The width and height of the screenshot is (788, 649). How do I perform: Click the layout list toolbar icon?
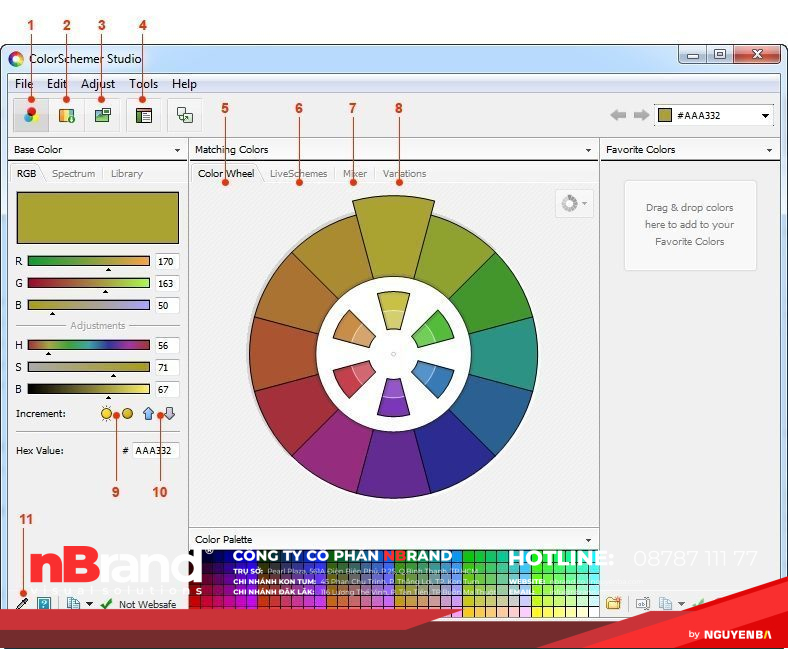[x=144, y=115]
